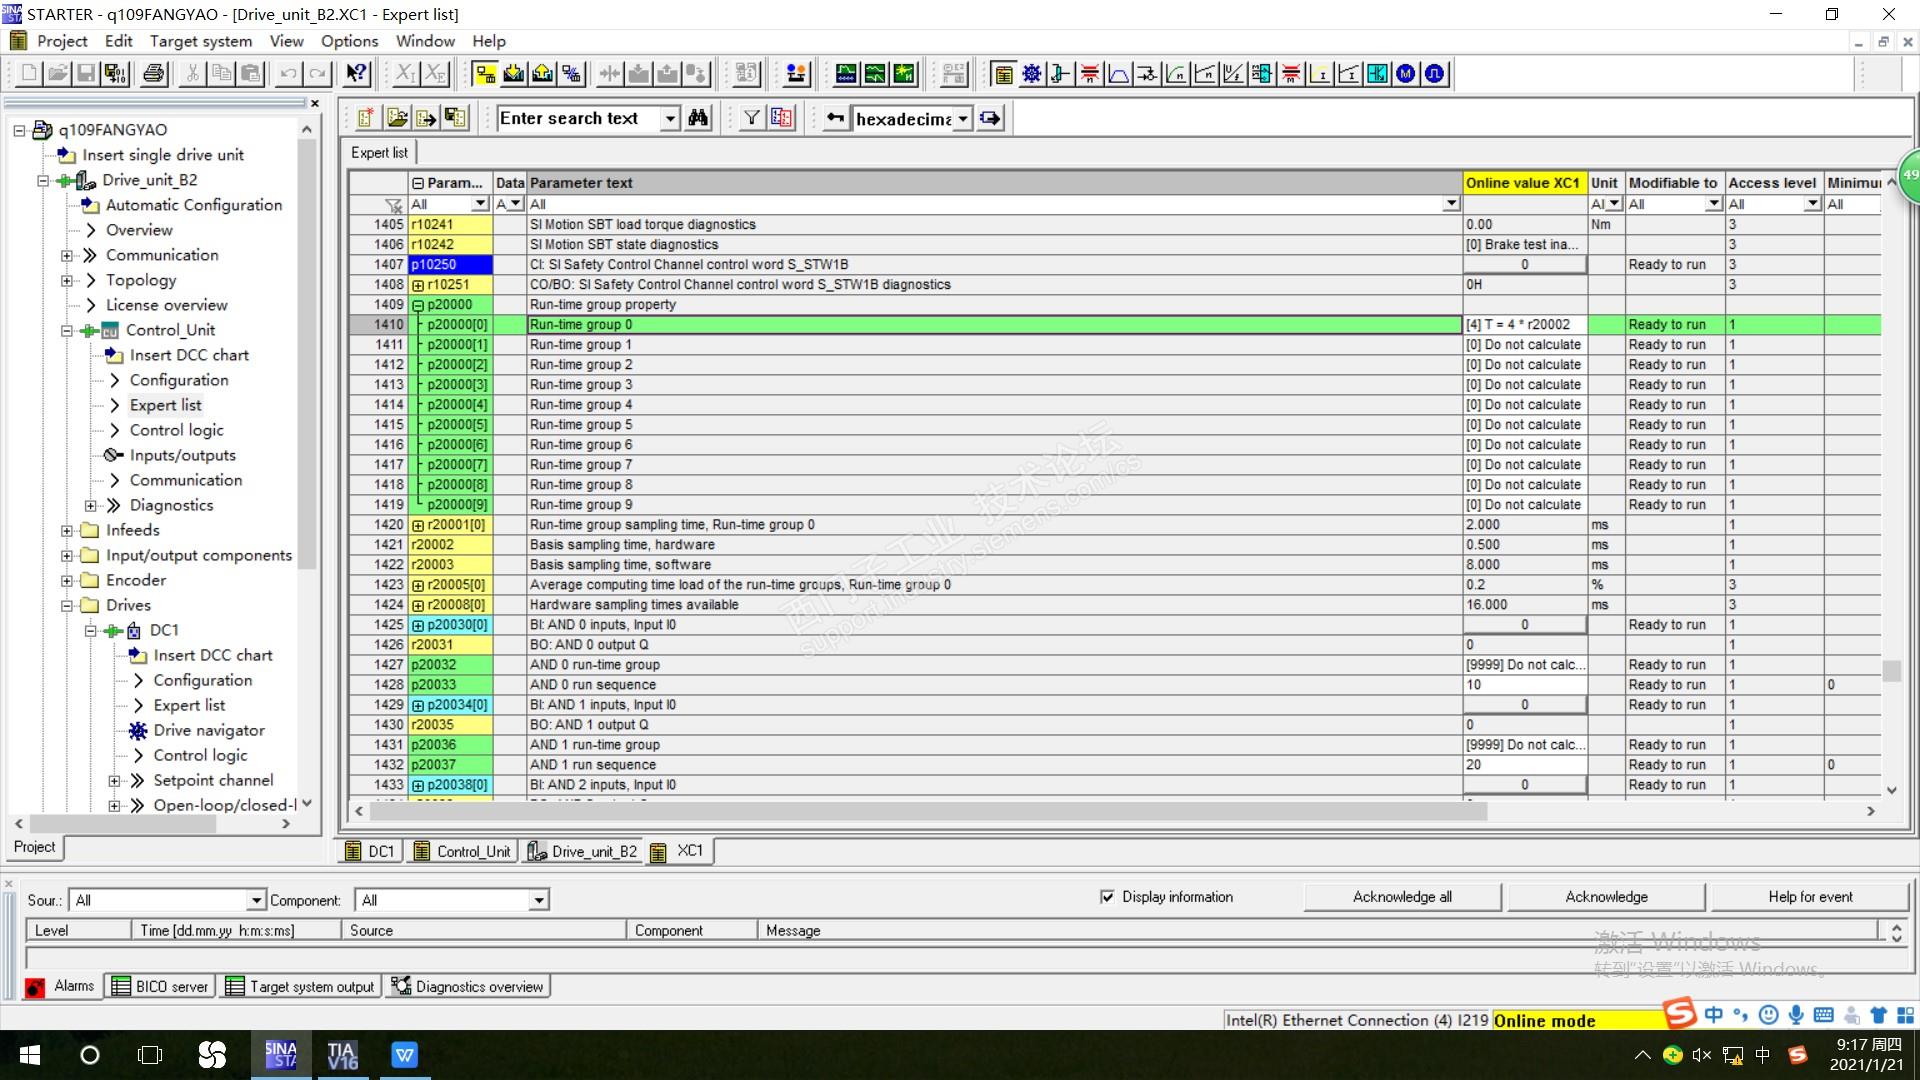Click the print icon in toolbar

[154, 73]
